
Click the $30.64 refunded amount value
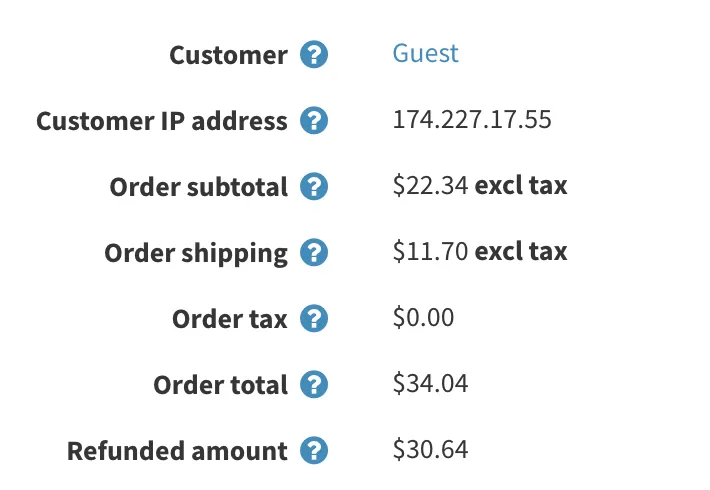pyautogui.click(x=430, y=449)
